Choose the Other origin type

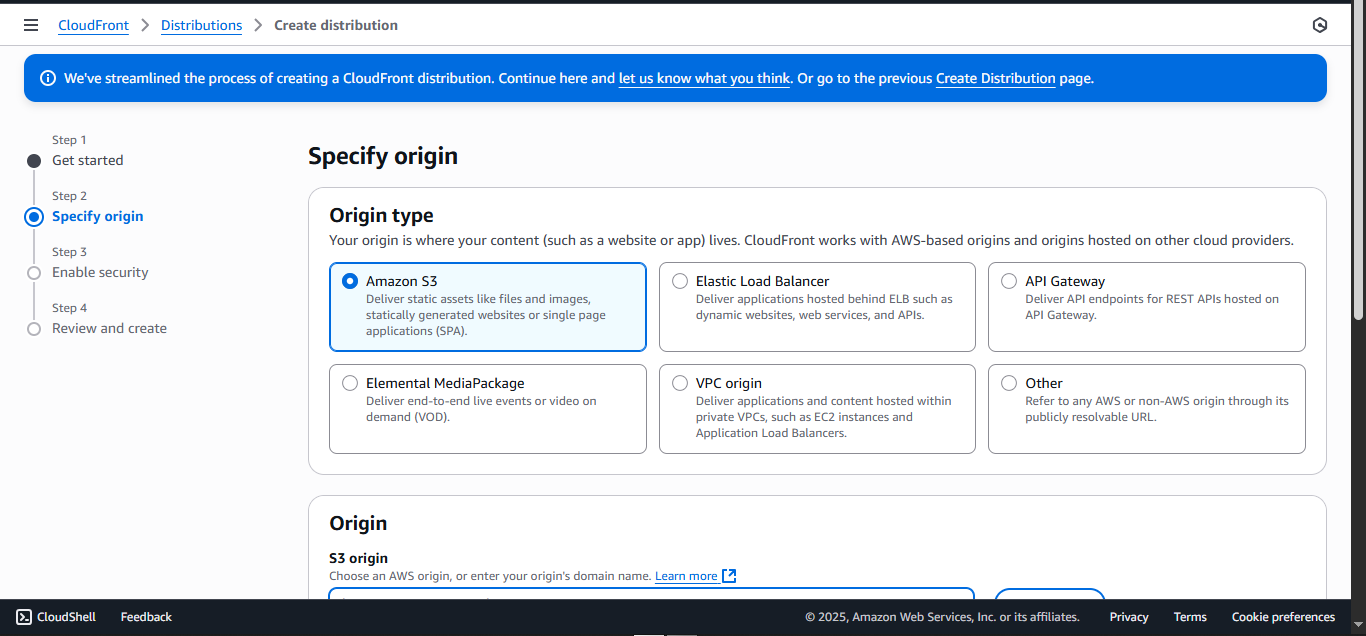click(1009, 383)
